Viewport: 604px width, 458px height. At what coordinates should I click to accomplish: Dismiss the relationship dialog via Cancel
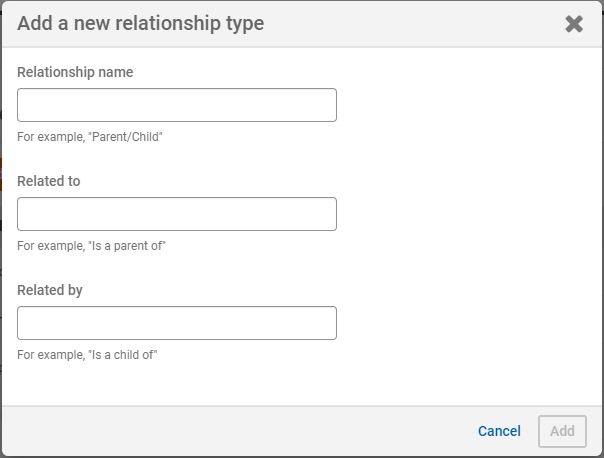499,431
